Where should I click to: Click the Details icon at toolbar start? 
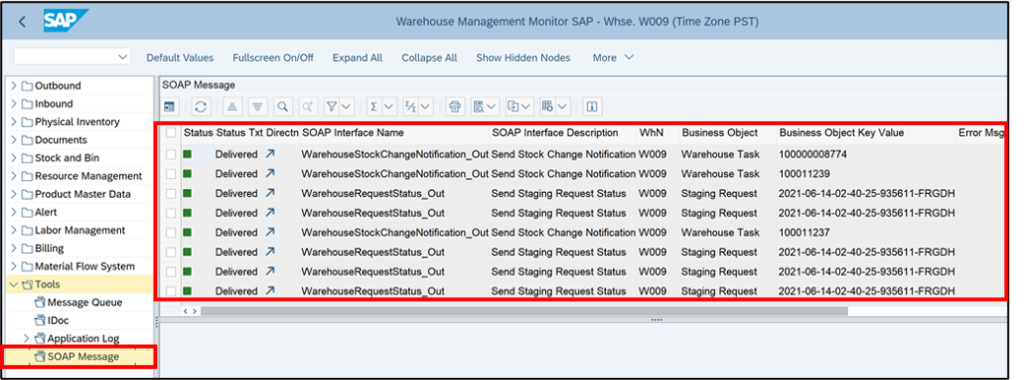pyautogui.click(x=169, y=106)
